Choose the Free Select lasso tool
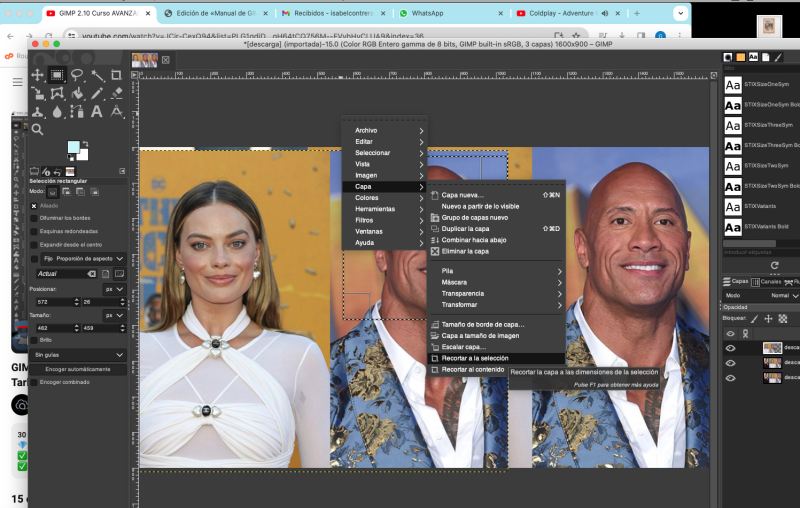 coord(78,75)
